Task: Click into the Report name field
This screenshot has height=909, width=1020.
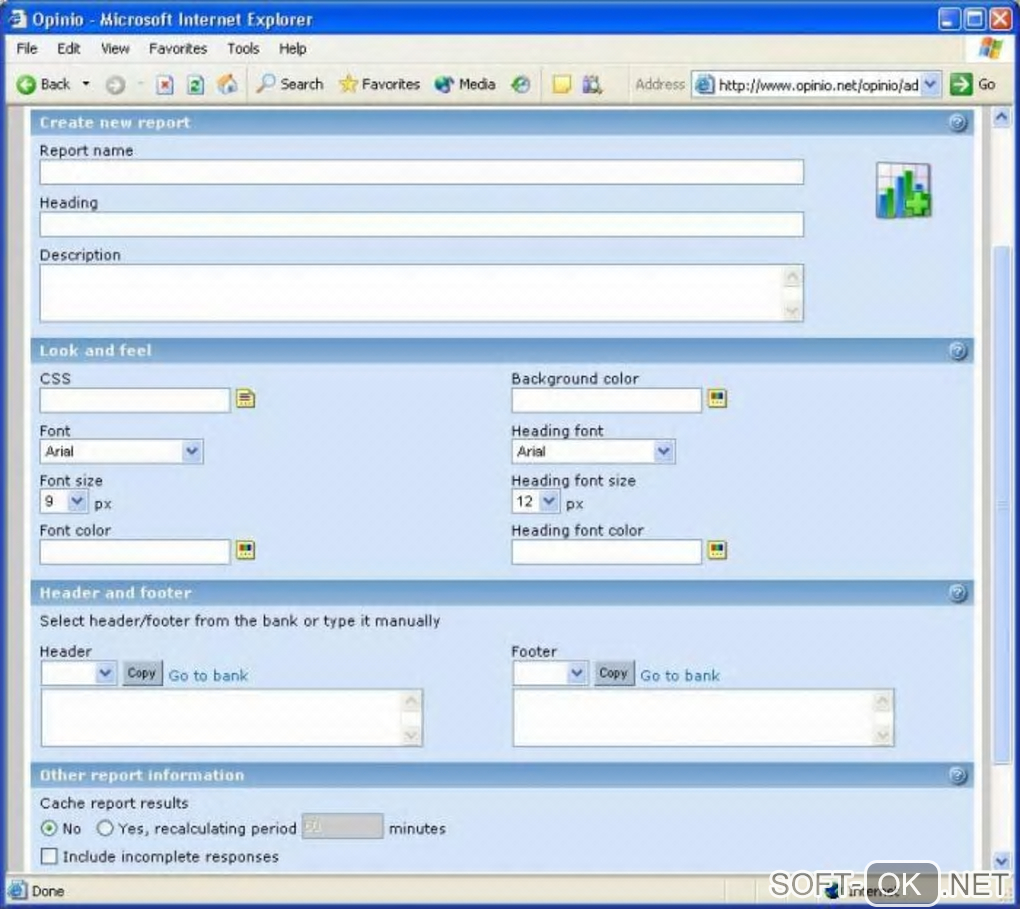Action: 422,172
